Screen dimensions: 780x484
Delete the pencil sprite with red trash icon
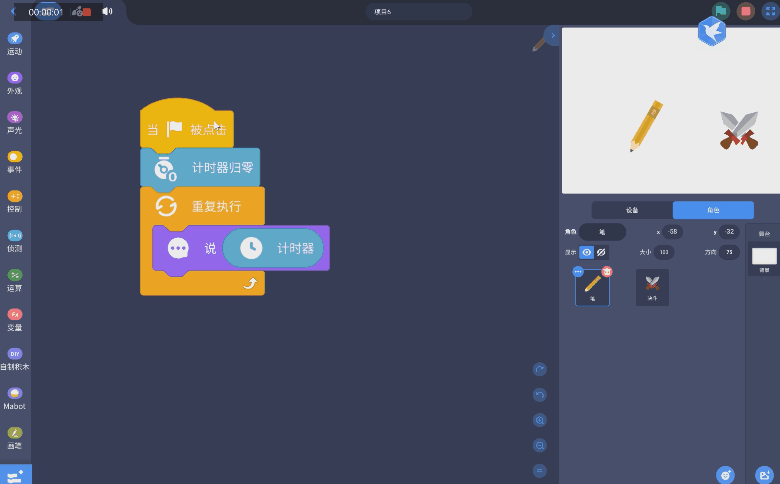[607, 272]
